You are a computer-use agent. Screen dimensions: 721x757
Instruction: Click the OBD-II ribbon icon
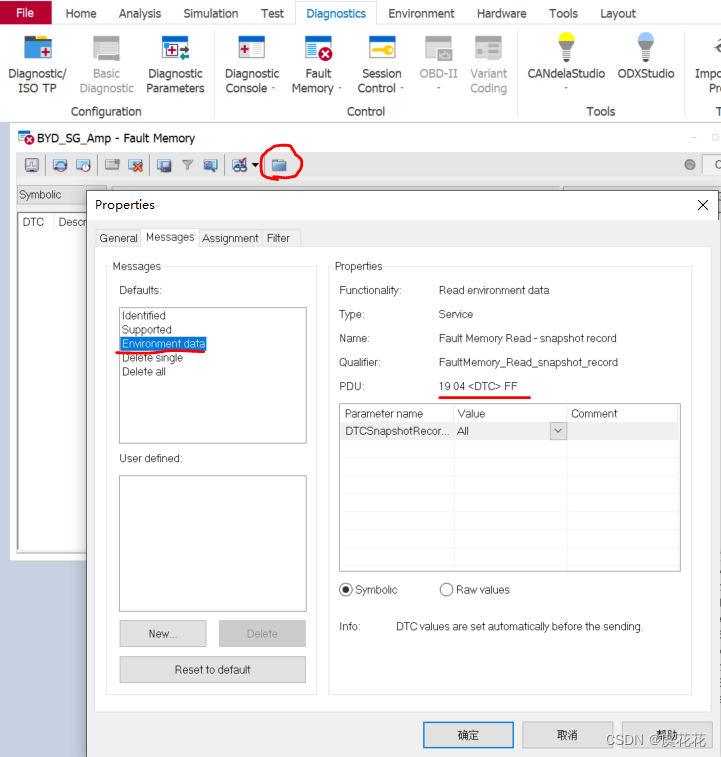pos(438,49)
